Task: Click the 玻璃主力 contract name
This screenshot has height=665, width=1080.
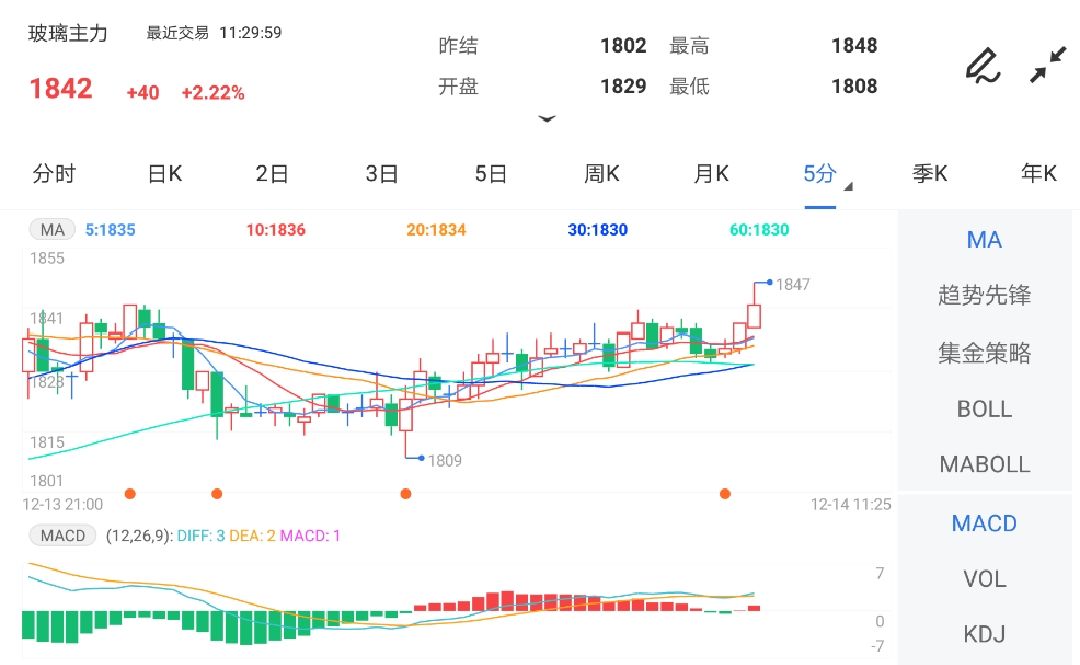Action: point(68,34)
